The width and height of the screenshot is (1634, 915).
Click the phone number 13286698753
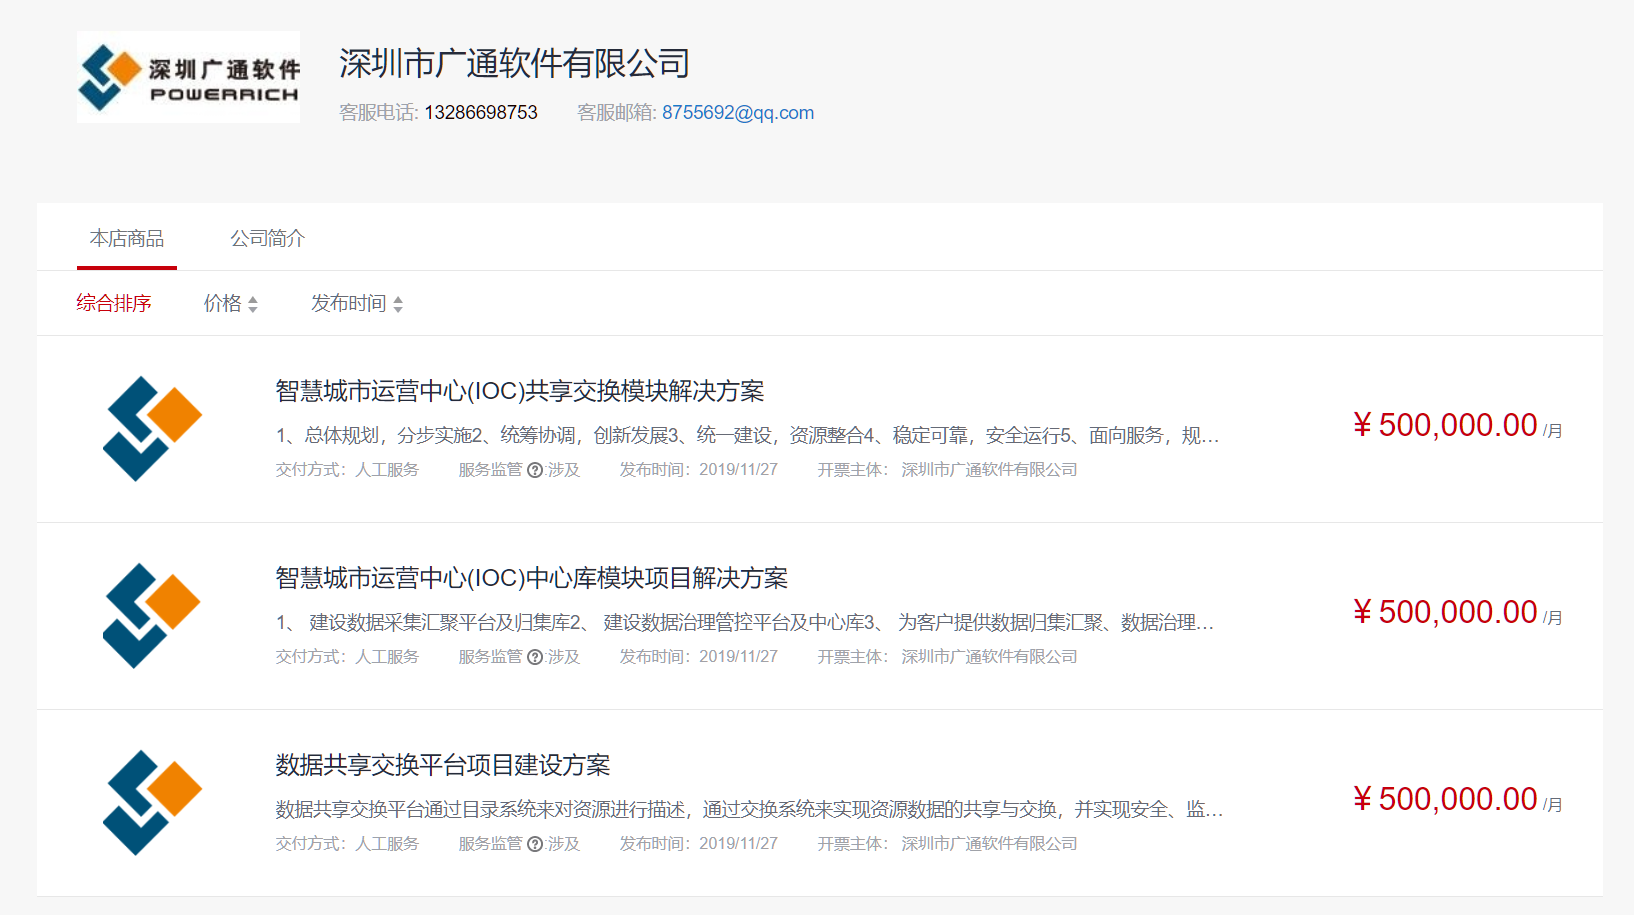click(481, 113)
